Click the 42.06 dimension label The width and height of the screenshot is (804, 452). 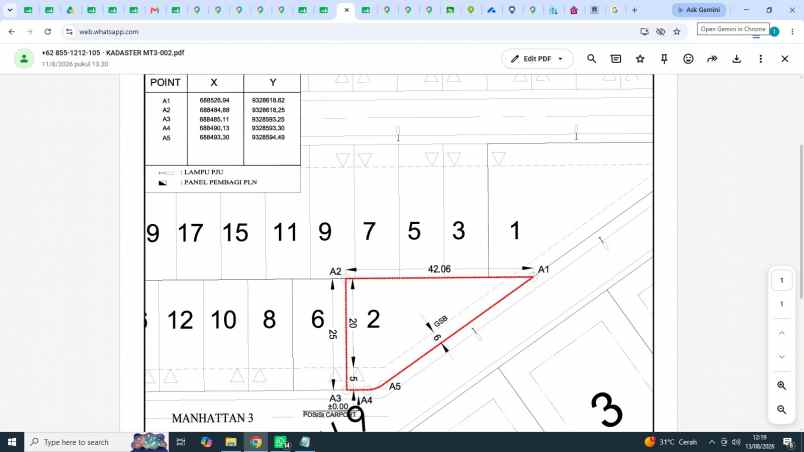[439, 269]
